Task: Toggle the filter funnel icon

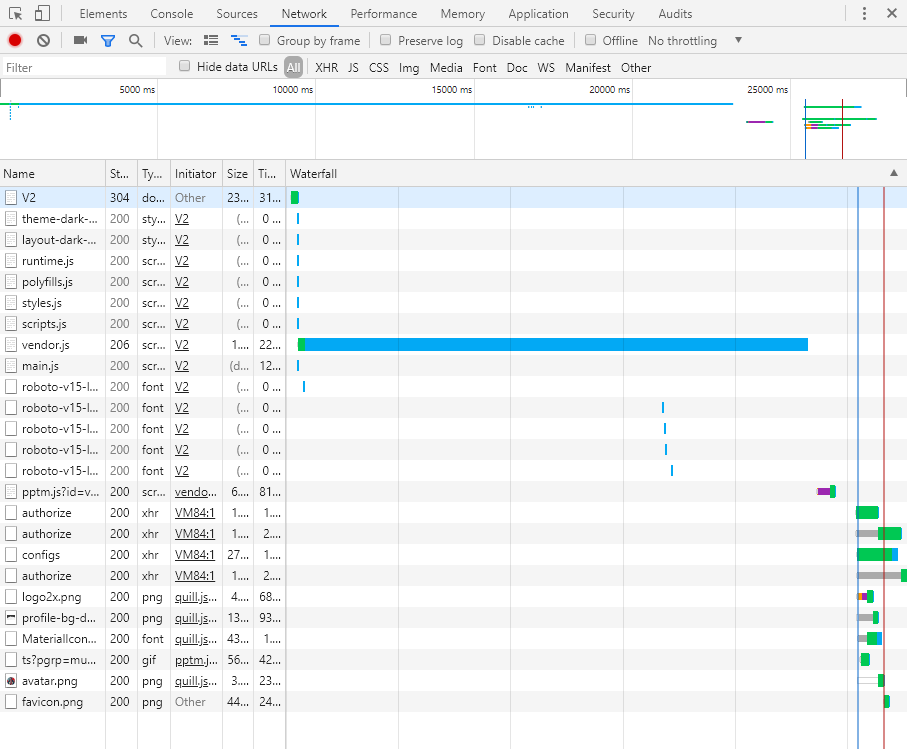Action: [108, 40]
